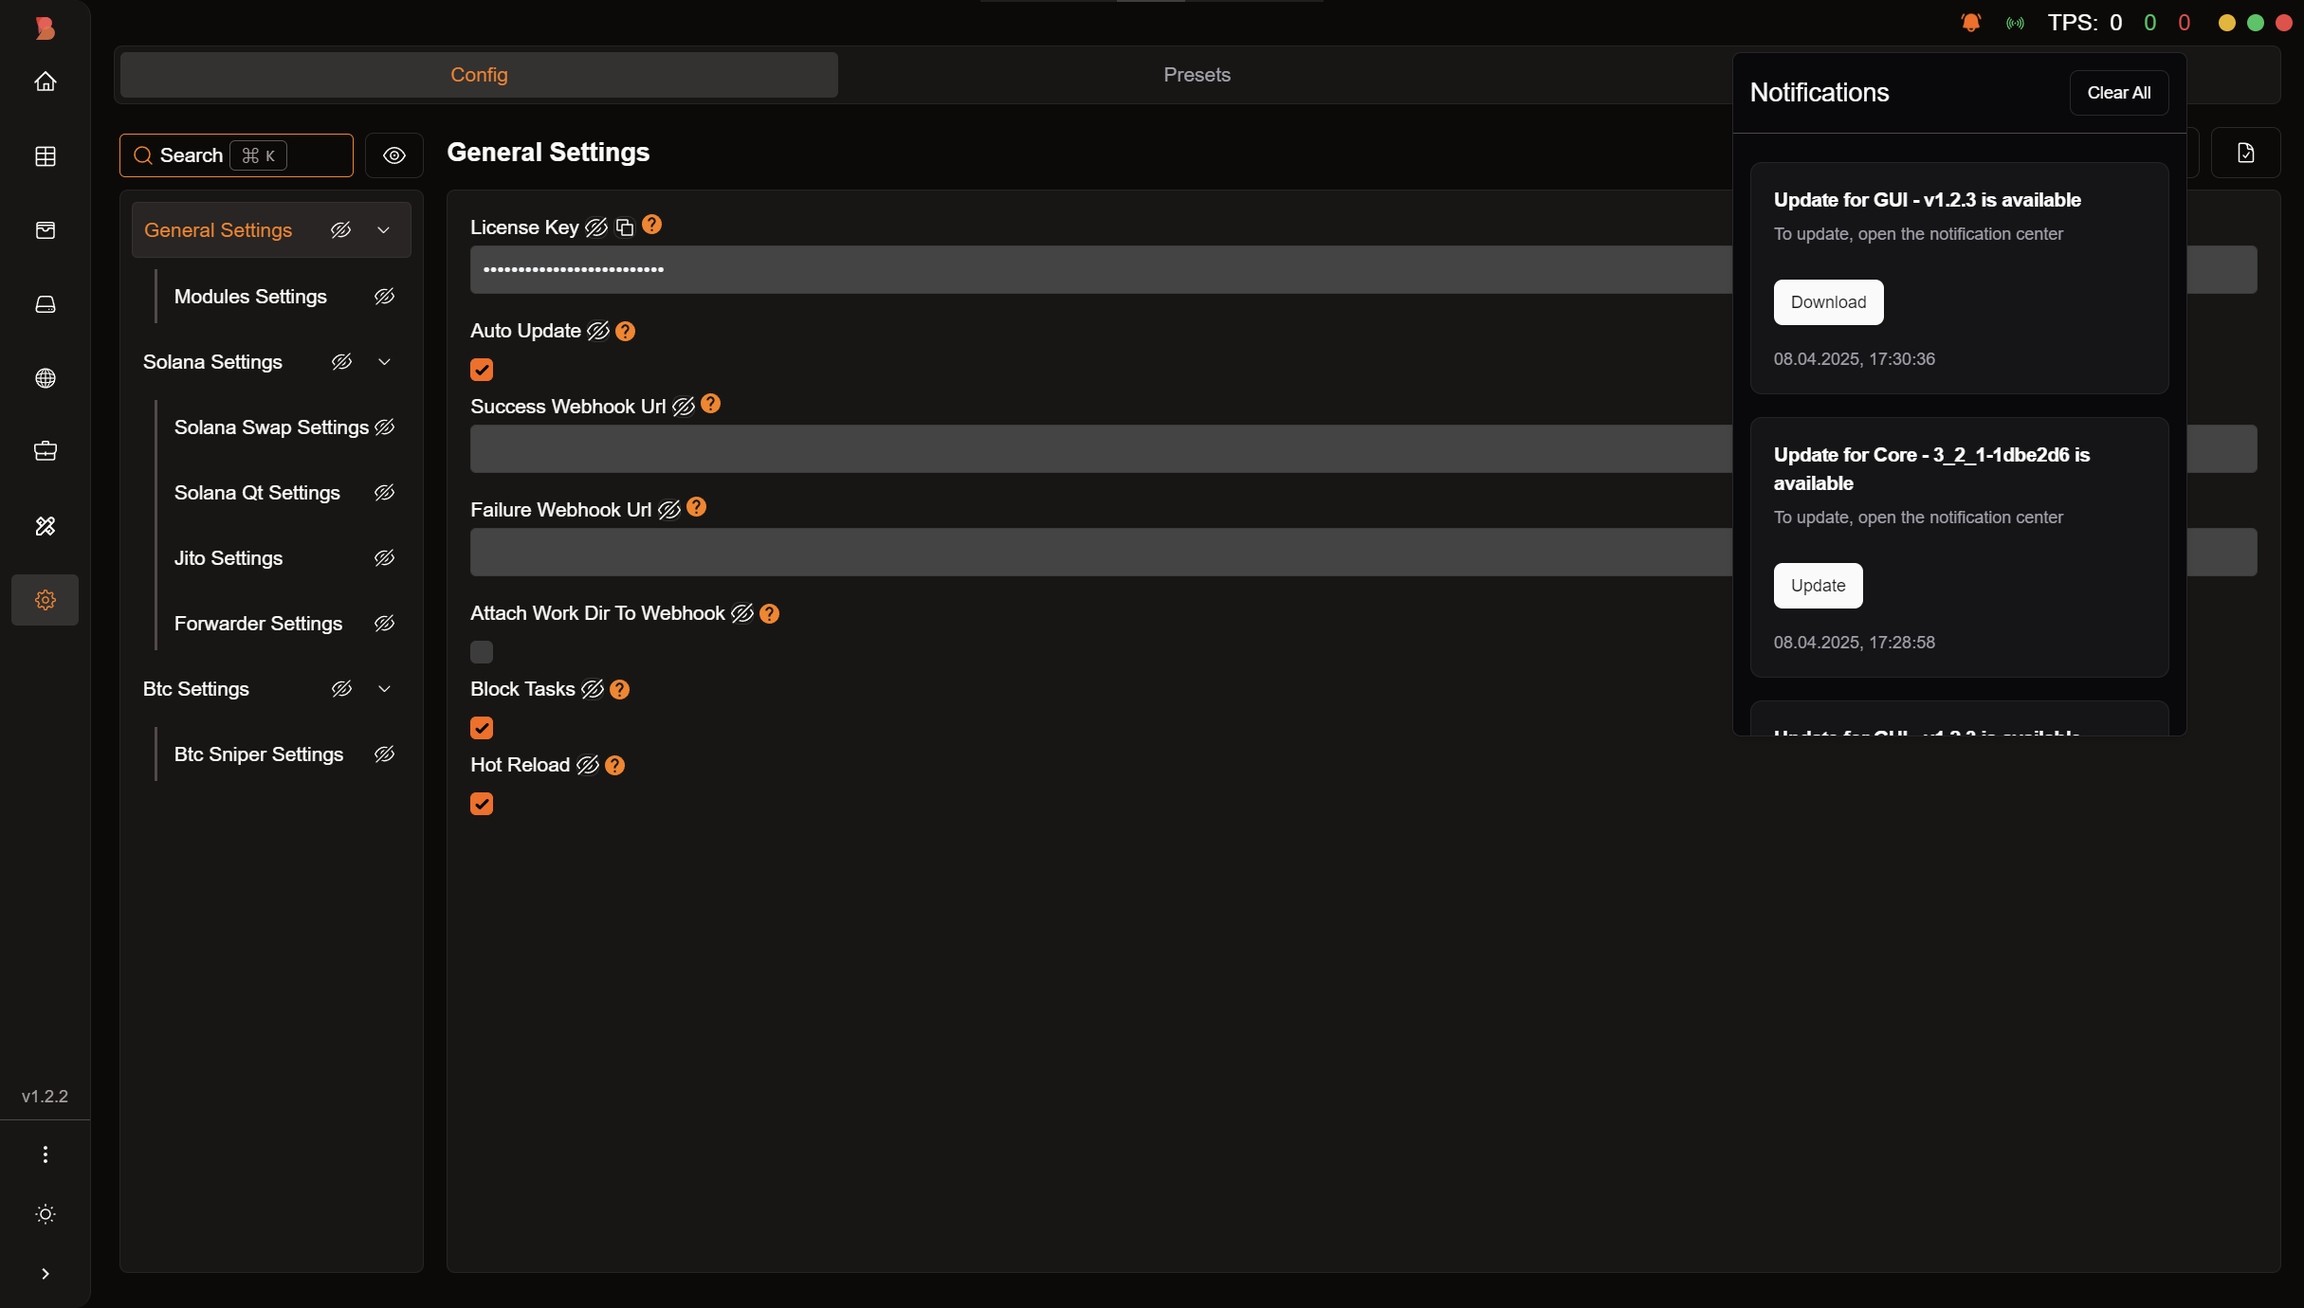Disable the Block Tasks checkbox

[482, 728]
